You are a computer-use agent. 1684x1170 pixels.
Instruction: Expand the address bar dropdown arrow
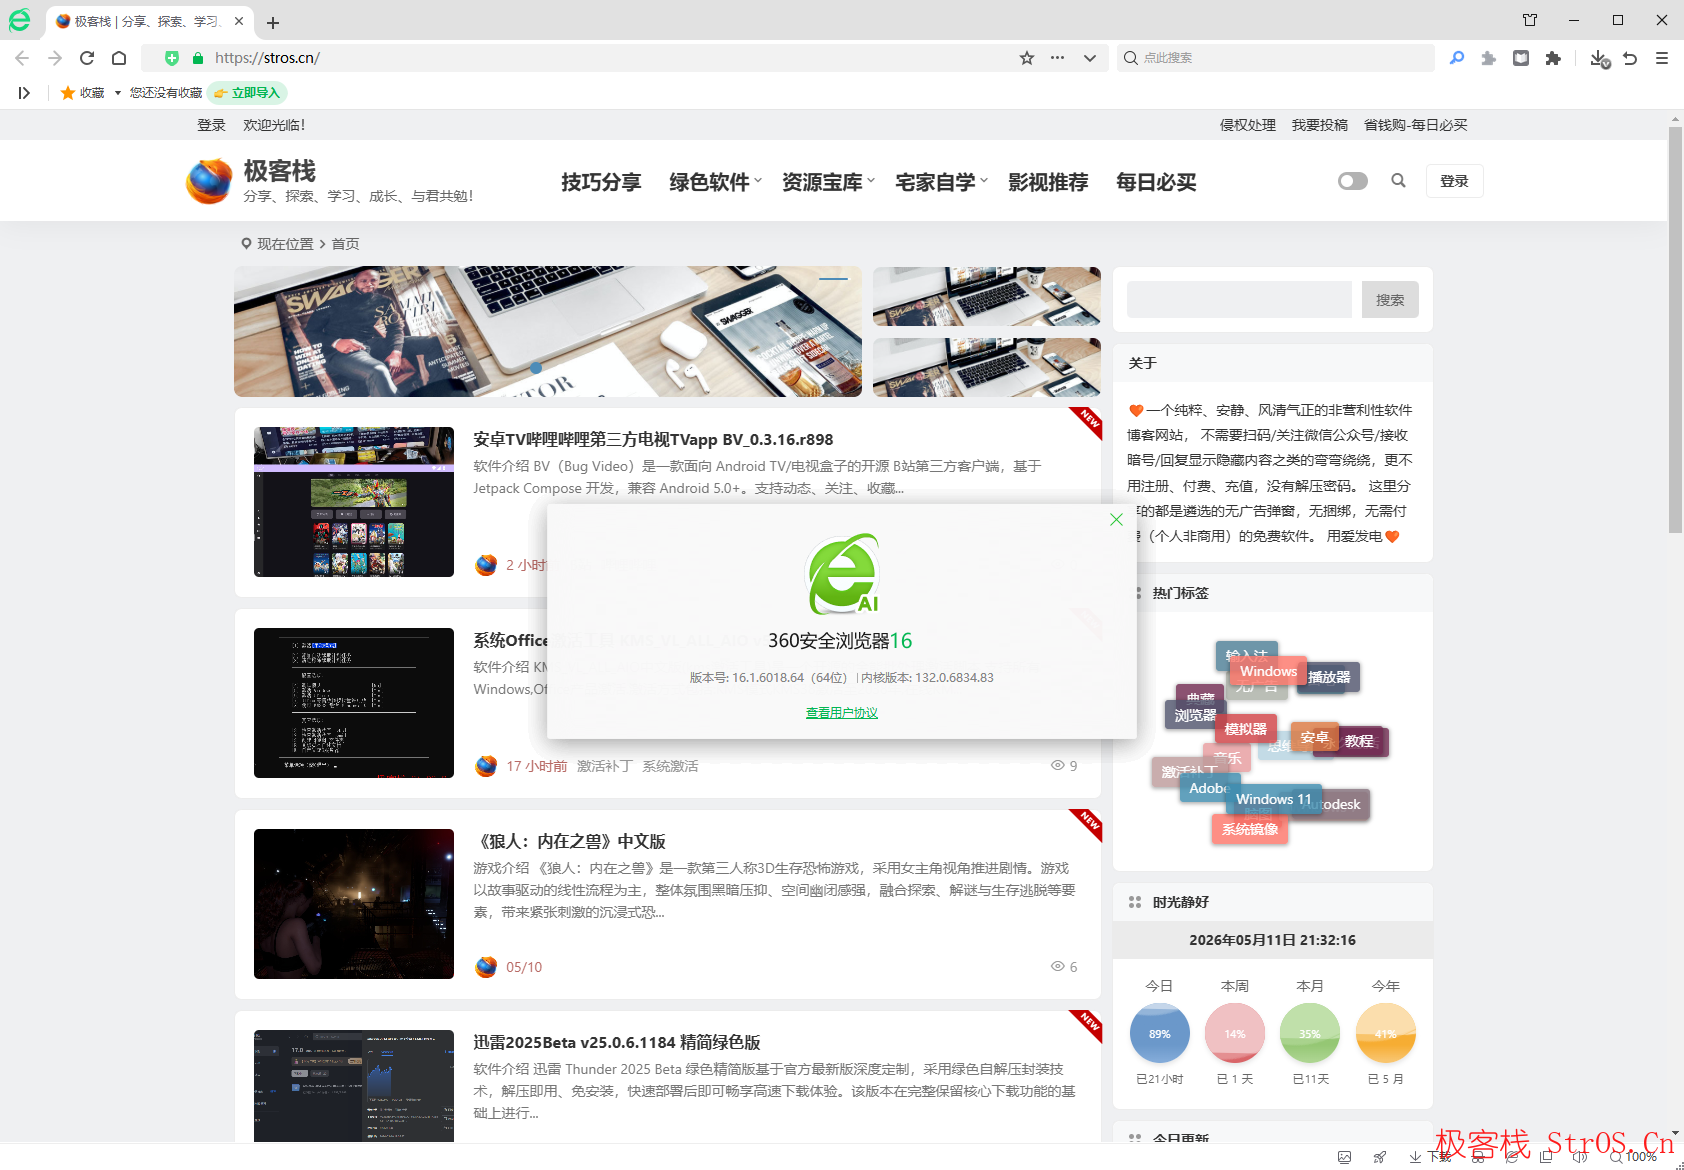point(1090,58)
